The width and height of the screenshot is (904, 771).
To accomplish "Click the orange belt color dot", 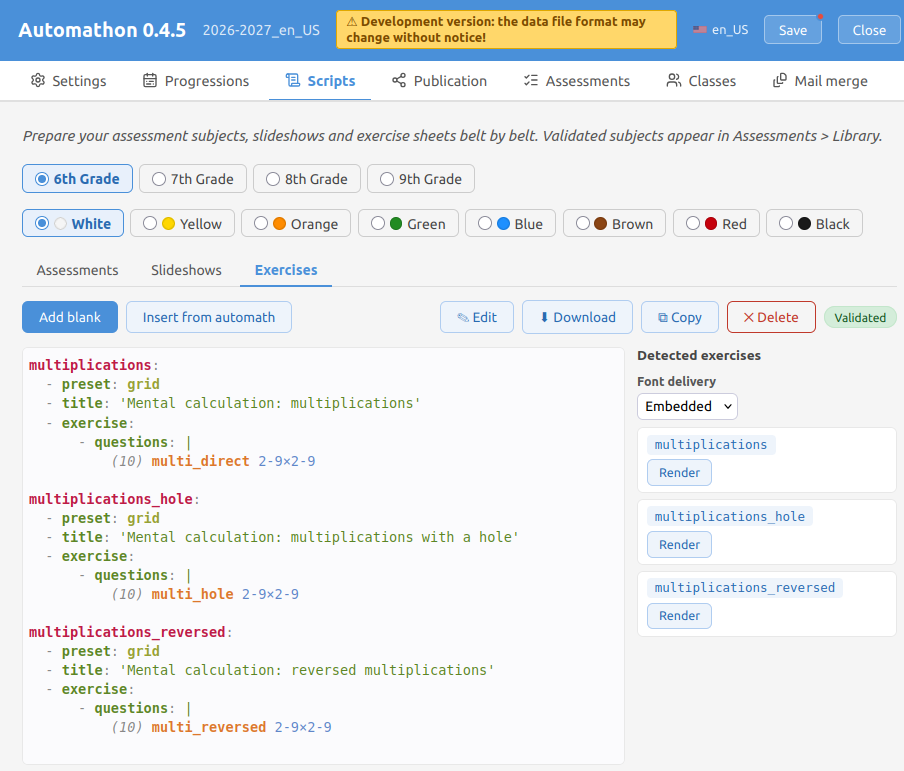I will [x=279, y=224].
